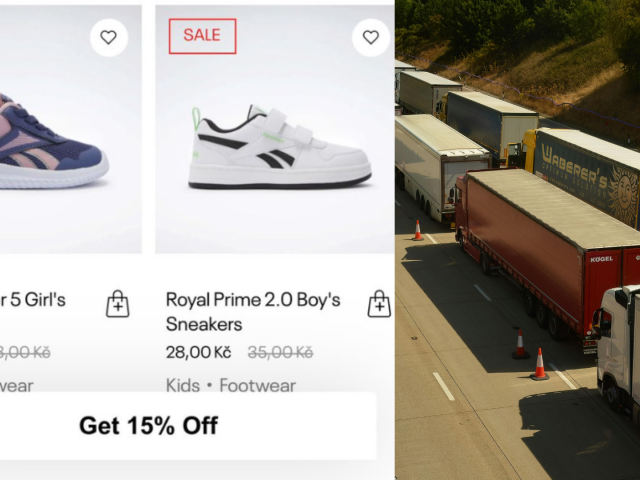Screen dimensions: 640x480
Task: Click the orange traffic cone nearest the white truck
Action: (540, 364)
